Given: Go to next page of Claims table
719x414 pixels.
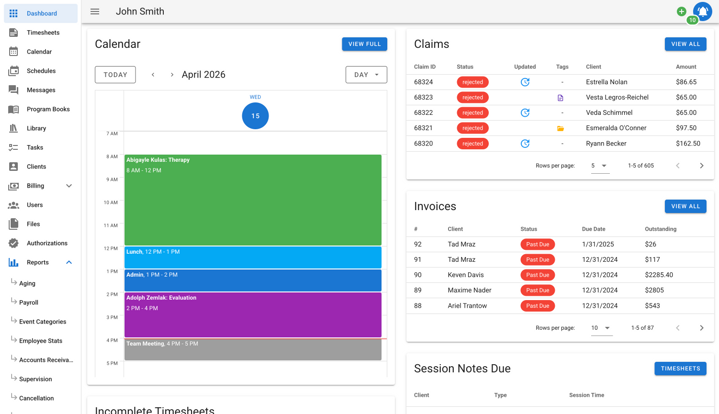Looking at the screenshot, I should tap(701, 166).
